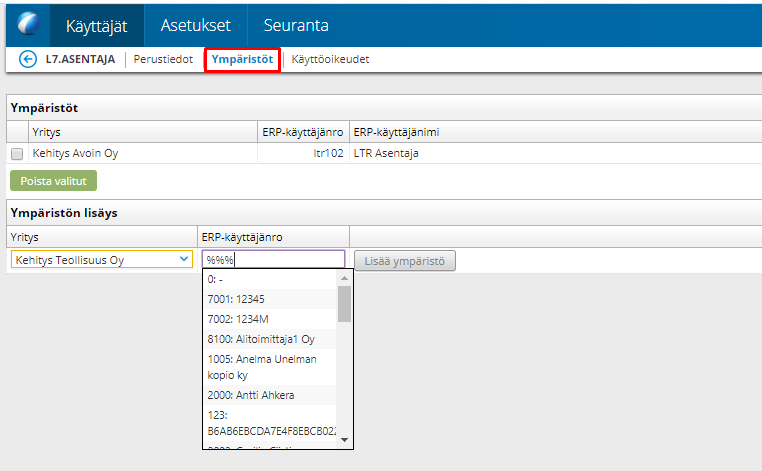
Task: Tick the Kehitys Avoin Oy checkbox
Action: (x=17, y=154)
